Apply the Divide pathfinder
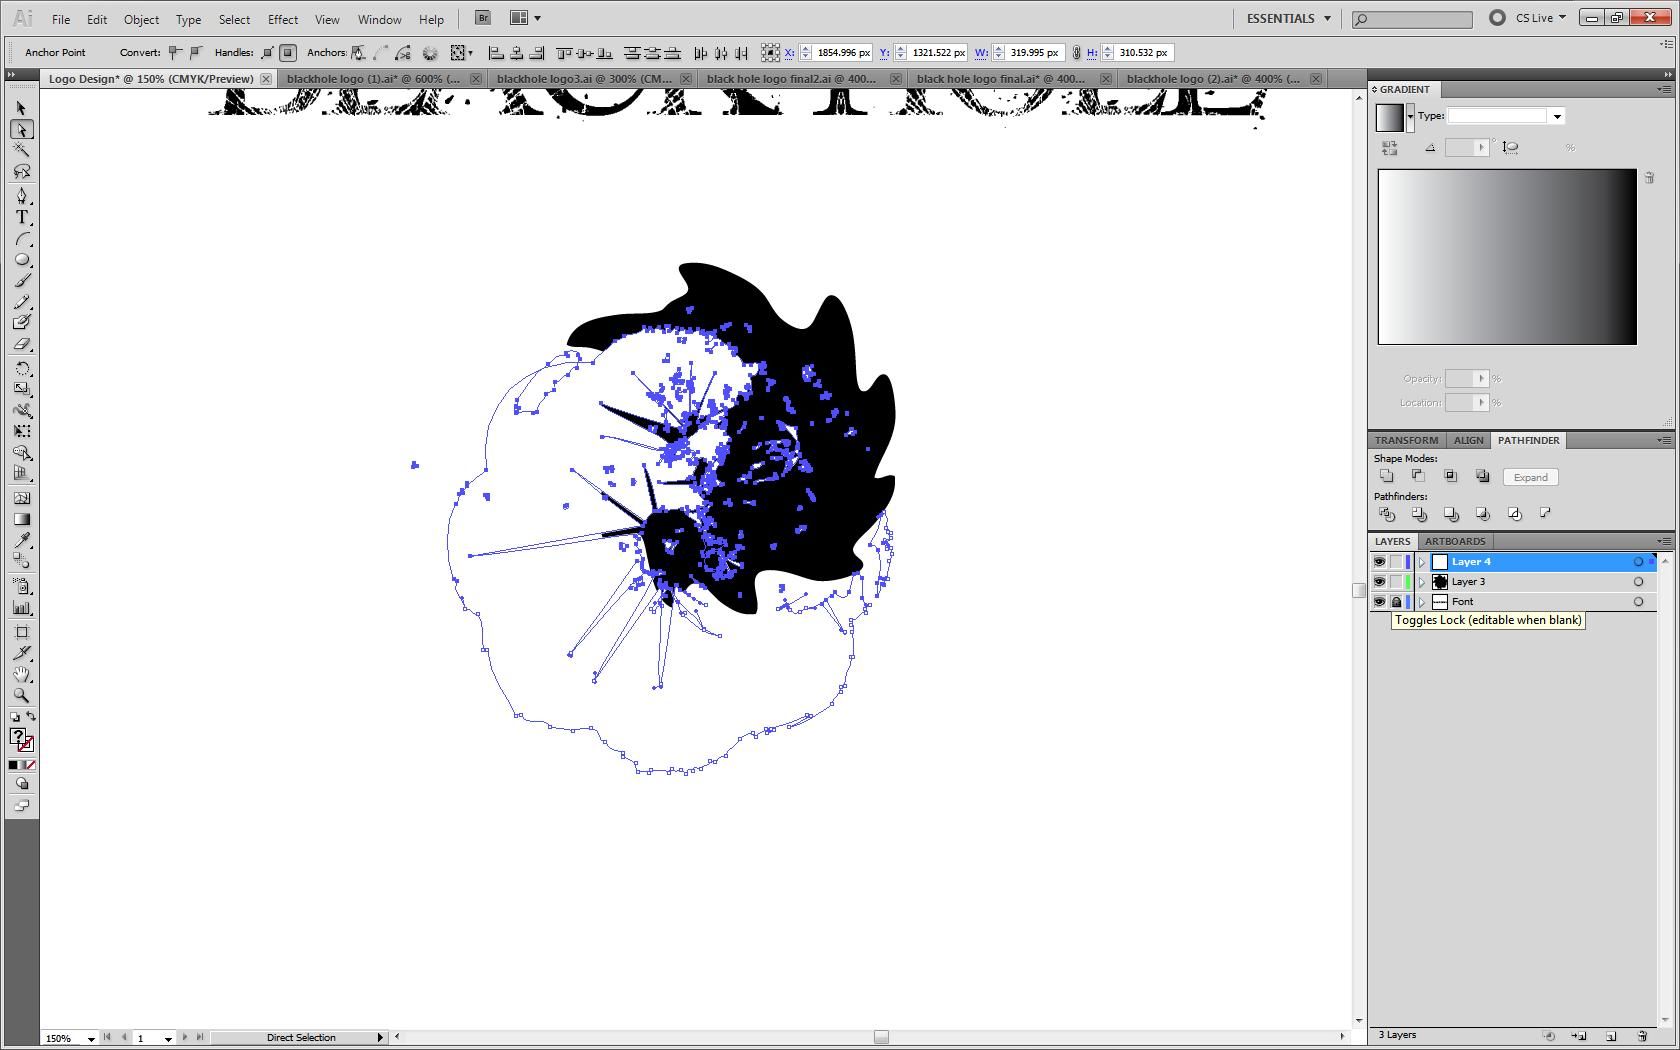This screenshot has width=1680, height=1050. tap(1387, 513)
